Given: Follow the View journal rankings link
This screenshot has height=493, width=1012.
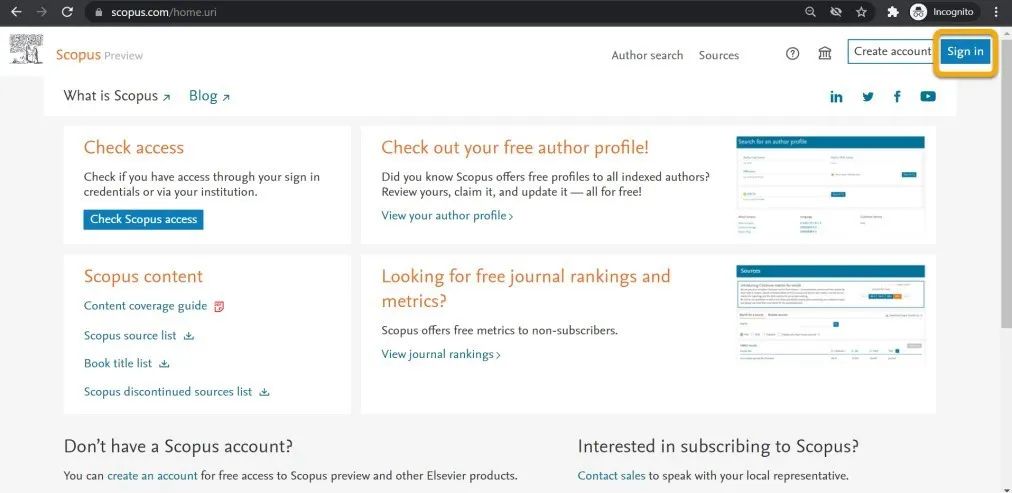Looking at the screenshot, I should point(441,354).
